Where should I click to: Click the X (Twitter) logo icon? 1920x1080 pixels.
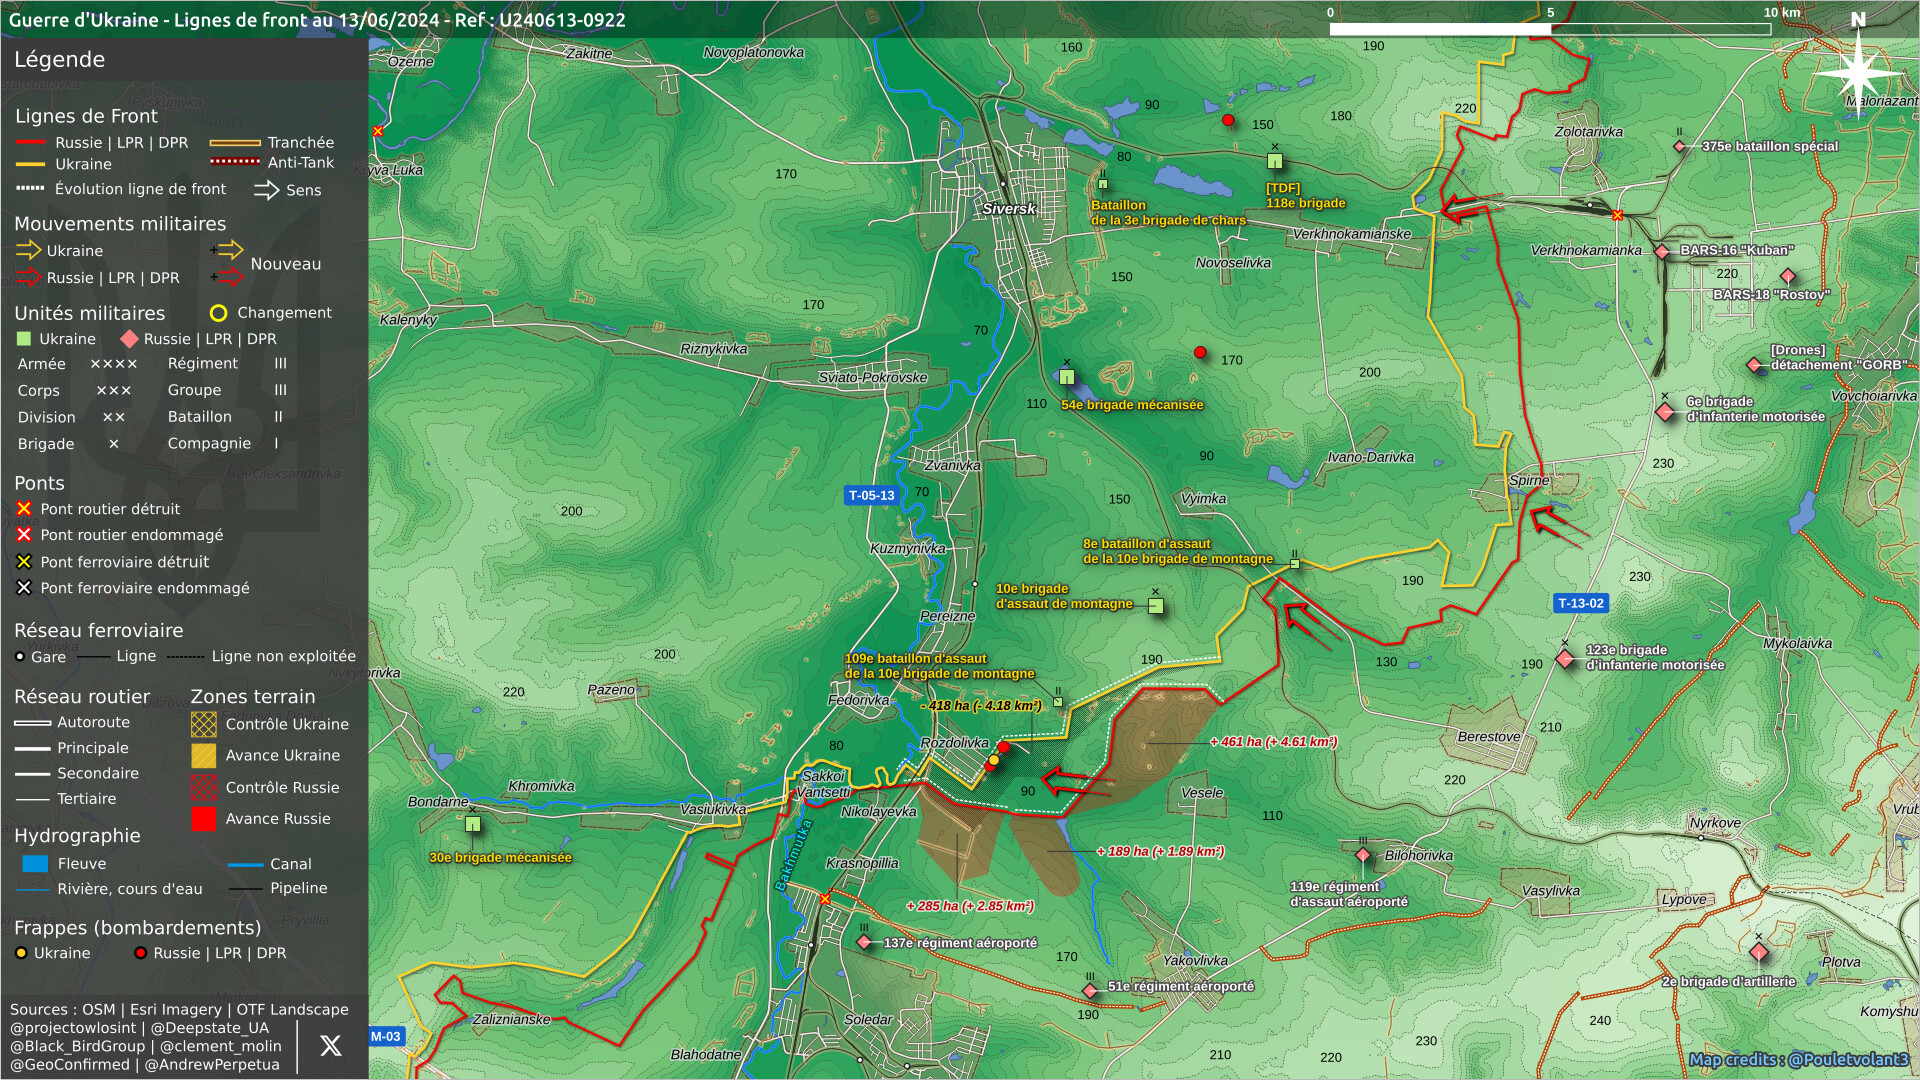tap(330, 1046)
